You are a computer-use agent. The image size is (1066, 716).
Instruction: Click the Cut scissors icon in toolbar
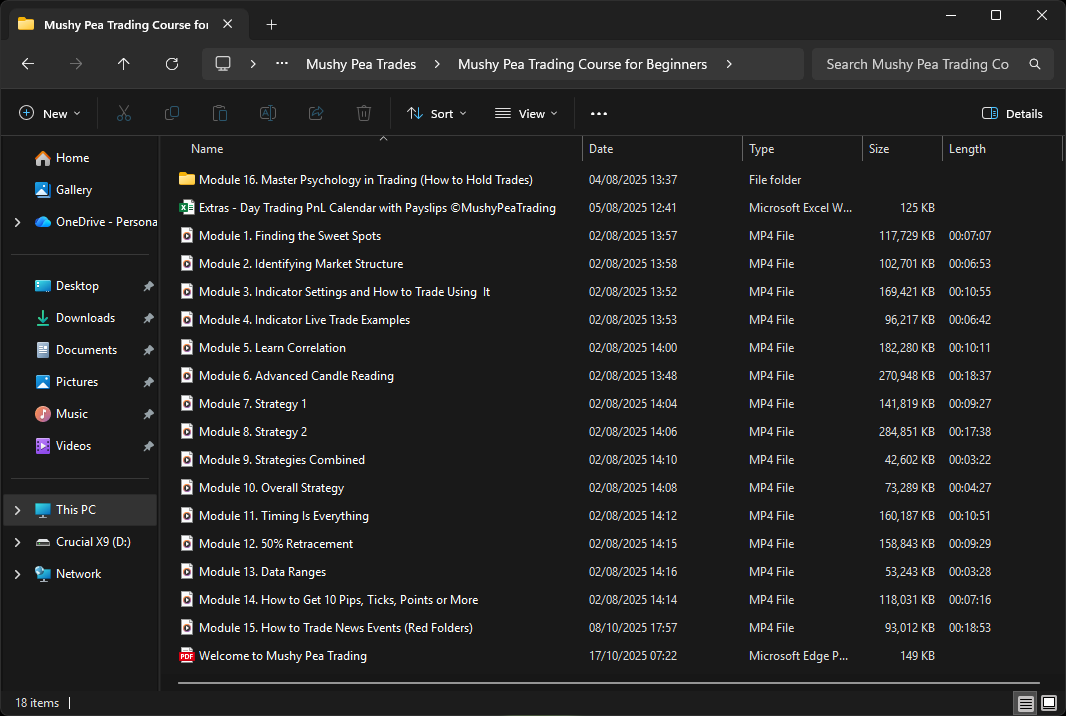pos(124,114)
